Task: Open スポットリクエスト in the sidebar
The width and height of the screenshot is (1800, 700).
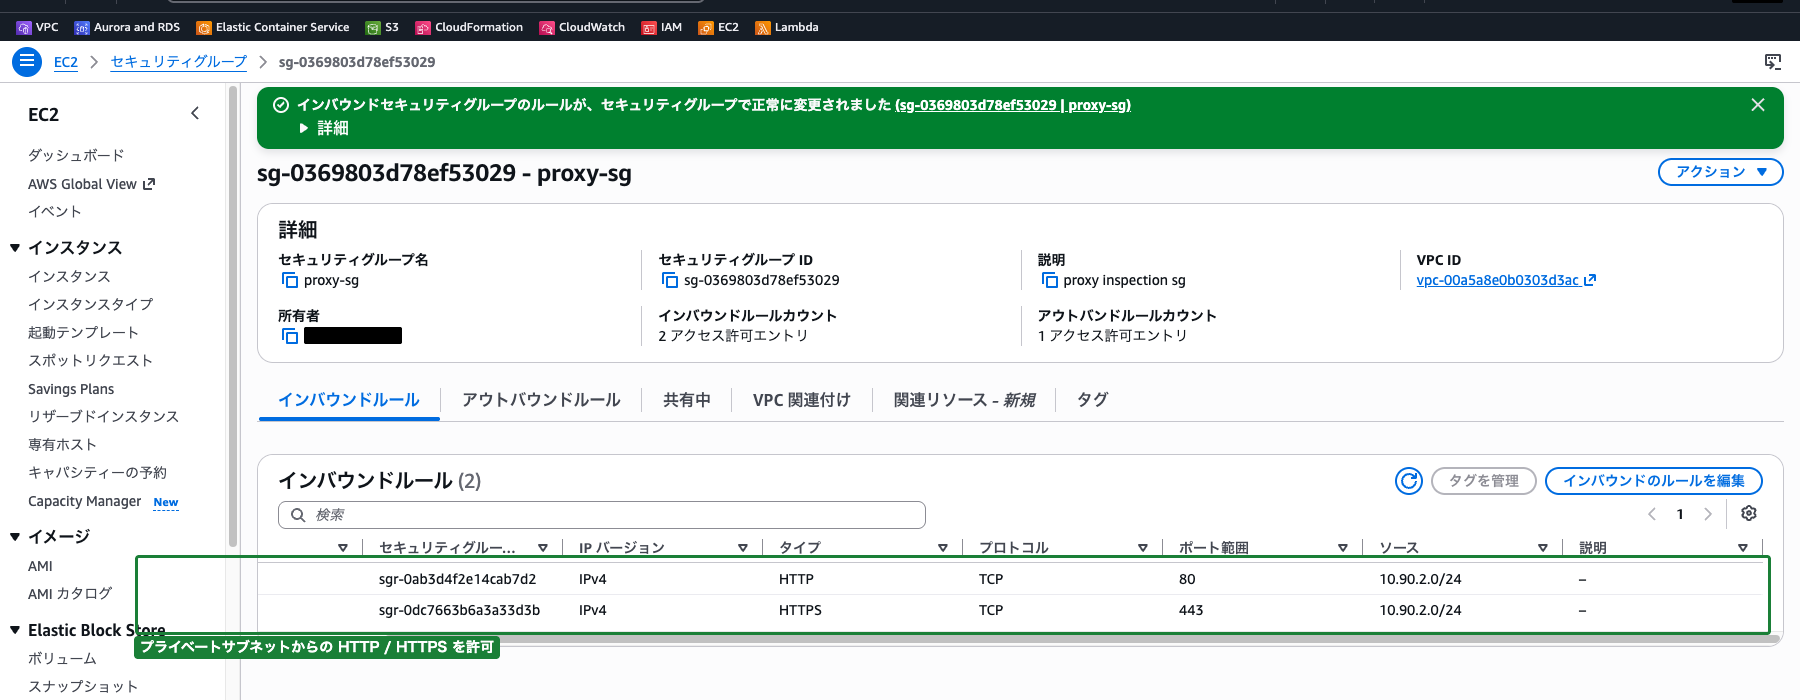Action: [90, 360]
